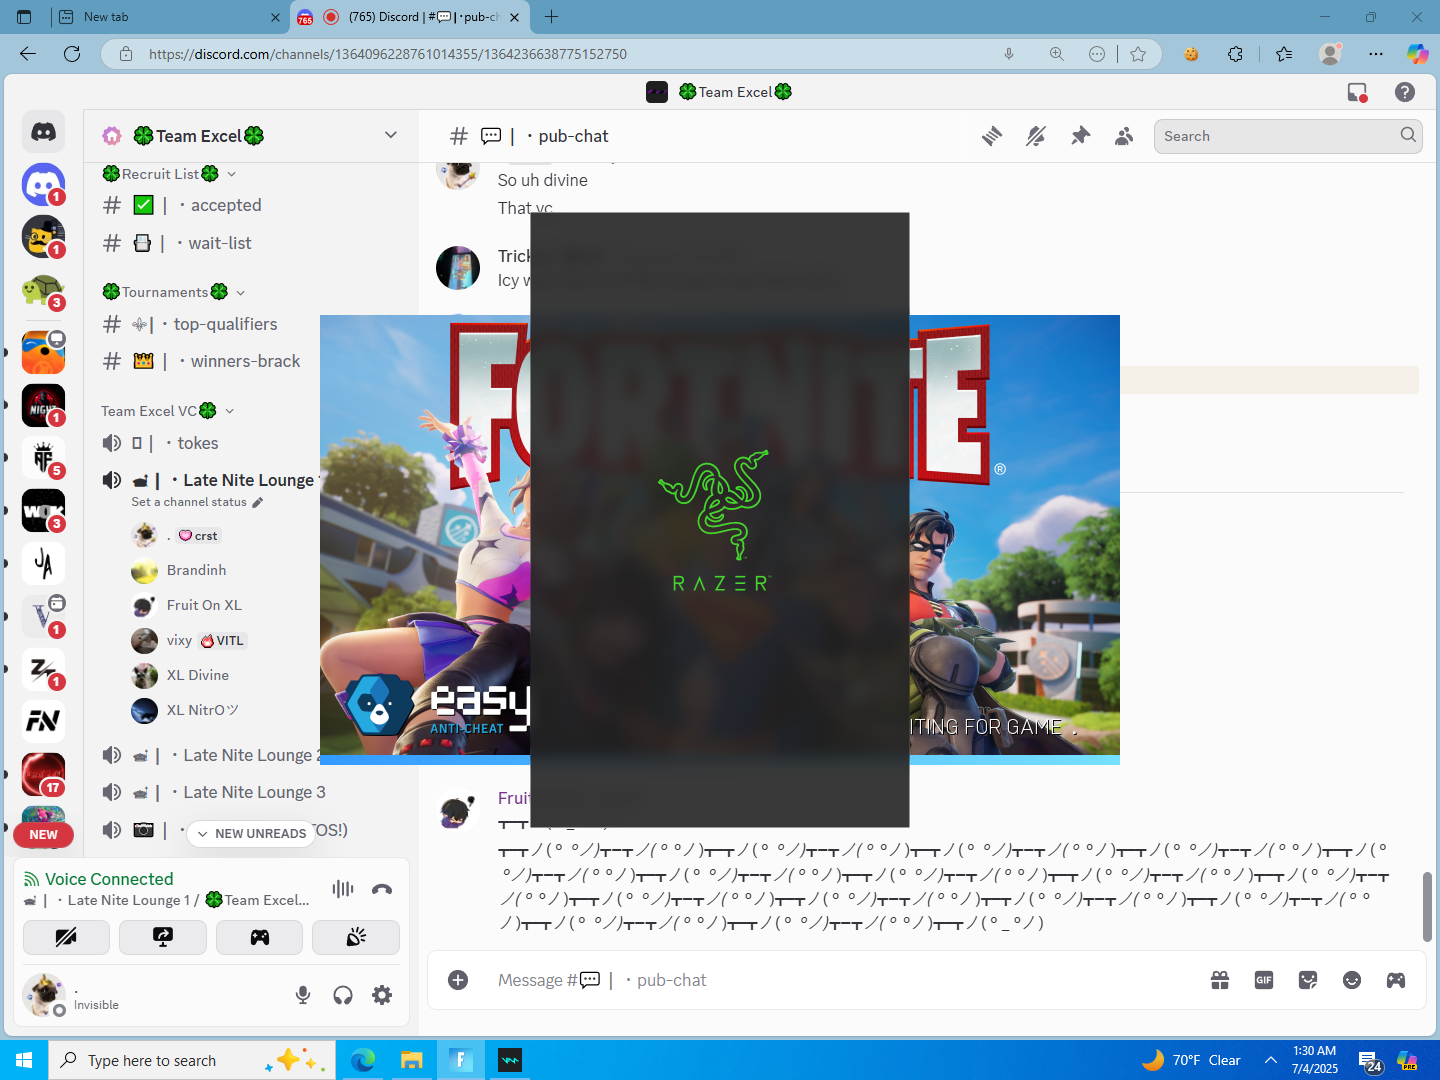Open Edge favorites list icon
1440x1080 pixels.
1284,54
